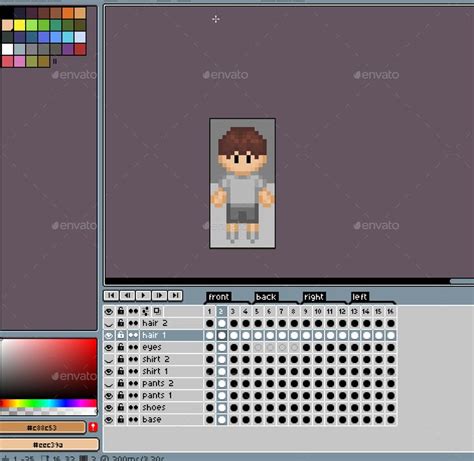Select frame 16 in the timeline header
Image resolution: width=474 pixels, height=461 pixels.
click(x=390, y=311)
